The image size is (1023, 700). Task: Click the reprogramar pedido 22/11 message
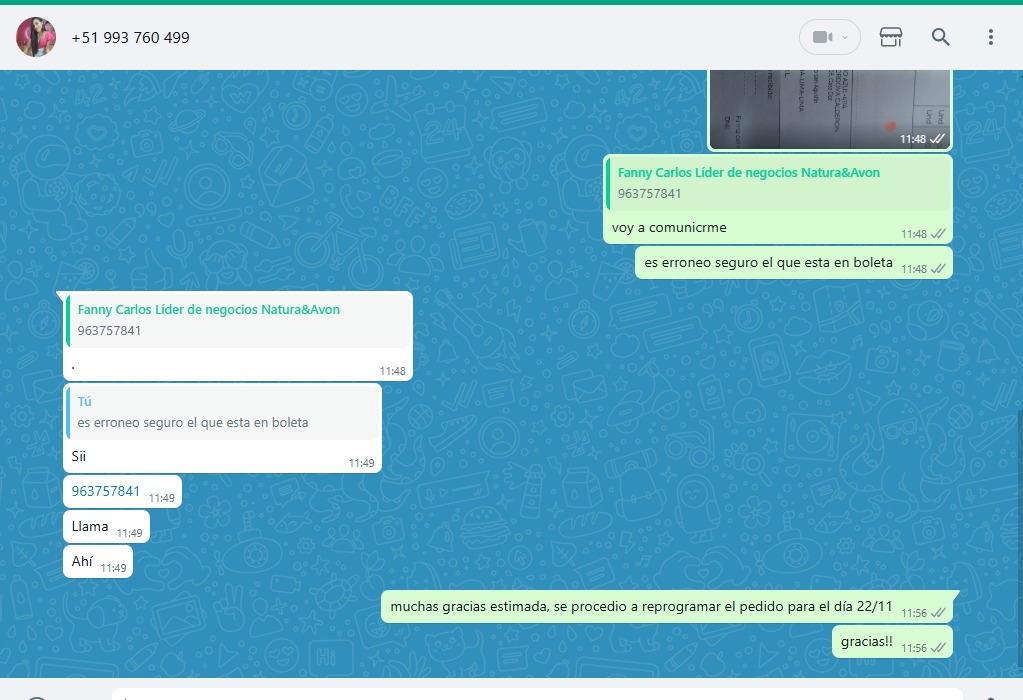tap(641, 606)
